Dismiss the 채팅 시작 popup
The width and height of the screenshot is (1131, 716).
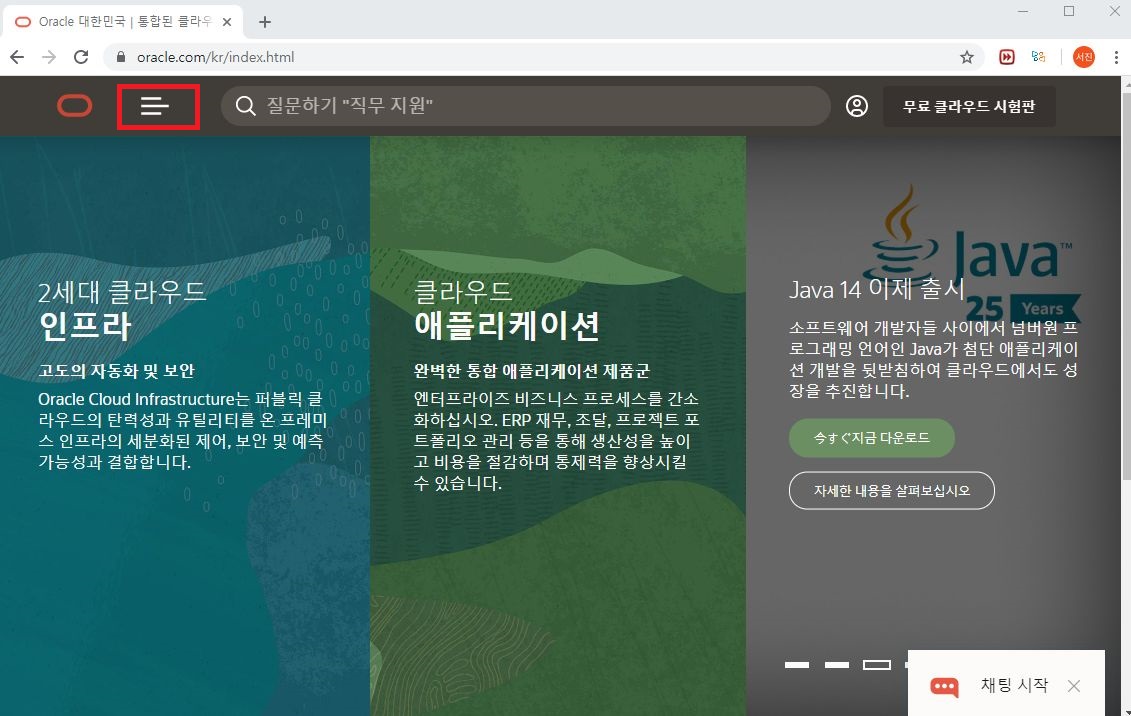[x=1074, y=686]
